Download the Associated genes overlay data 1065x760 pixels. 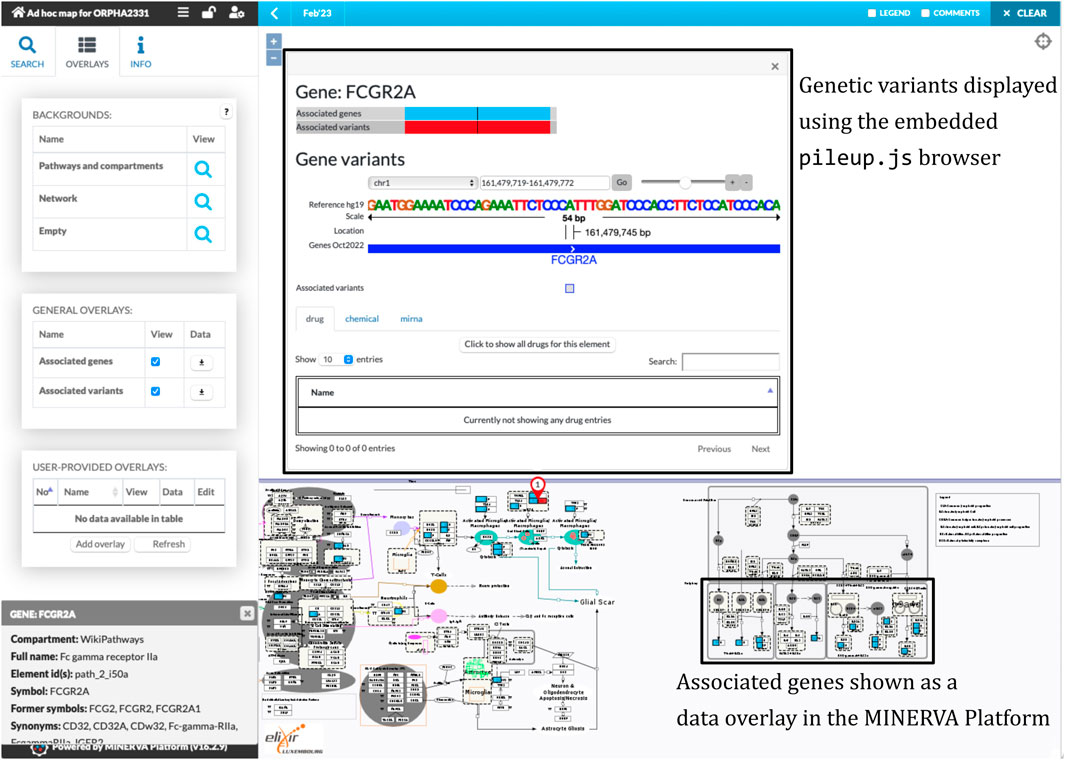click(201, 363)
